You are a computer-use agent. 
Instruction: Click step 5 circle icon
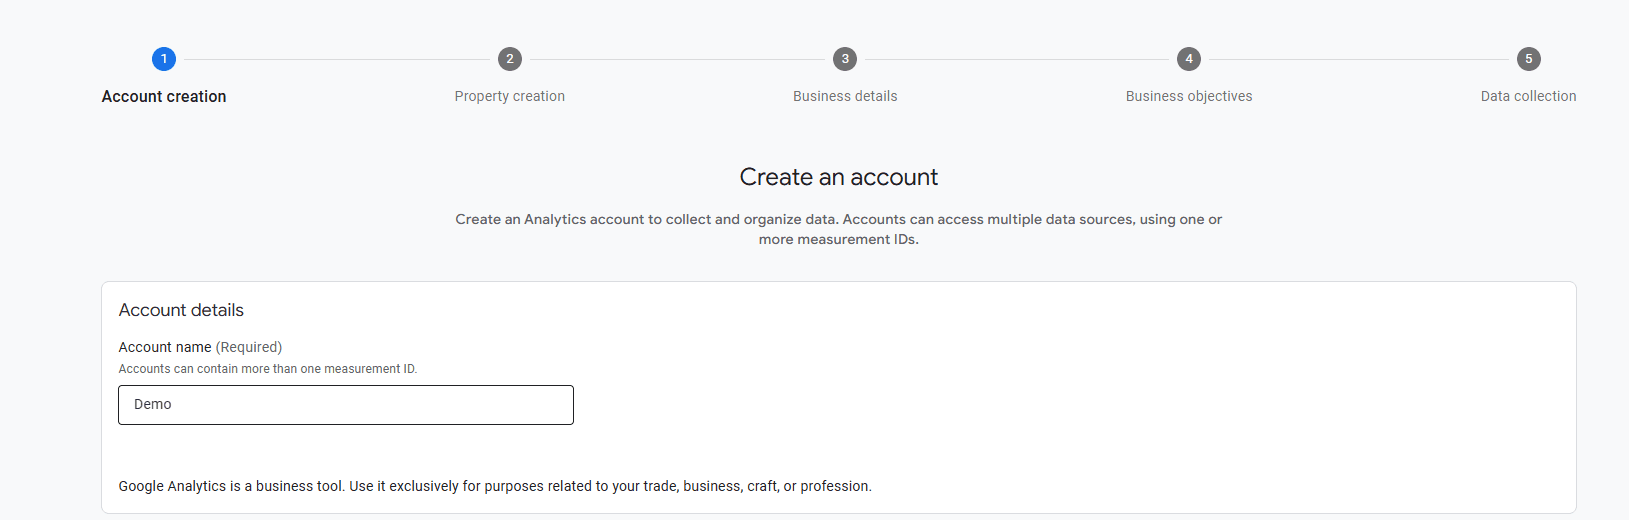point(1529,59)
